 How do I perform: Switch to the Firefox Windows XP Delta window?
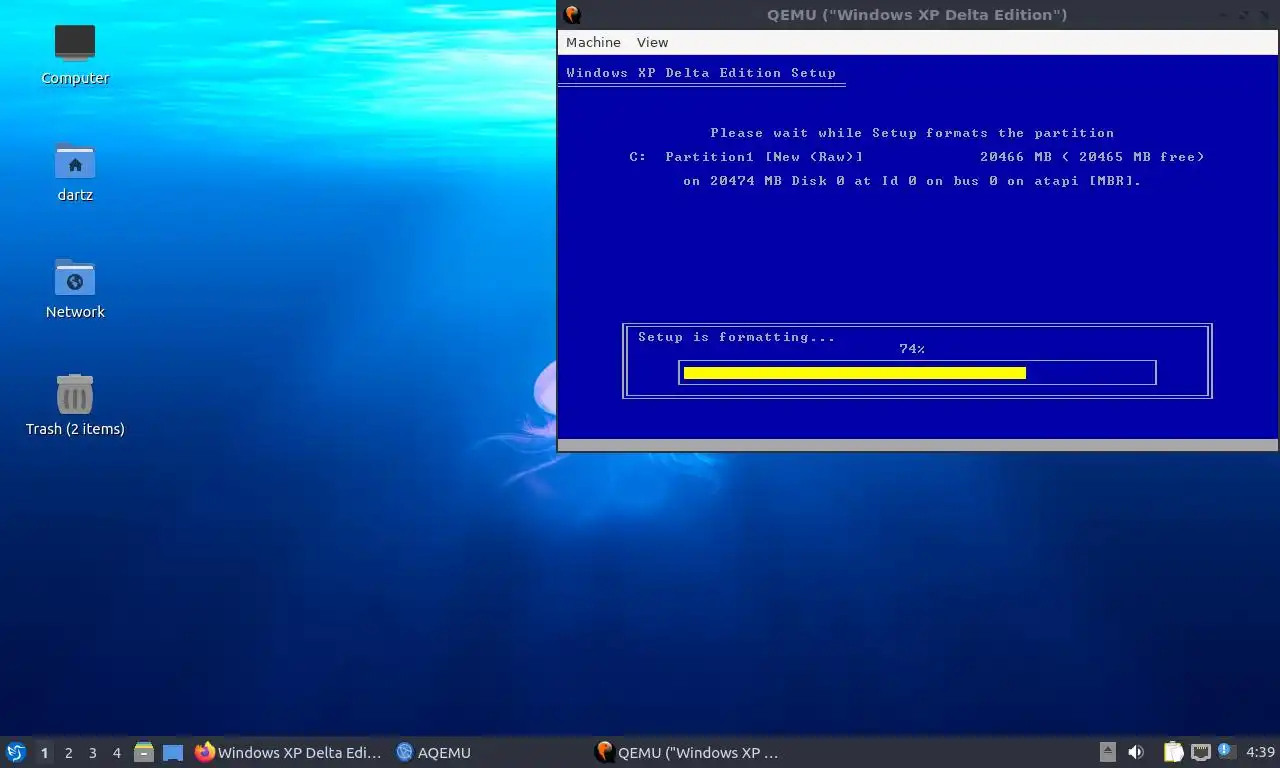point(288,752)
